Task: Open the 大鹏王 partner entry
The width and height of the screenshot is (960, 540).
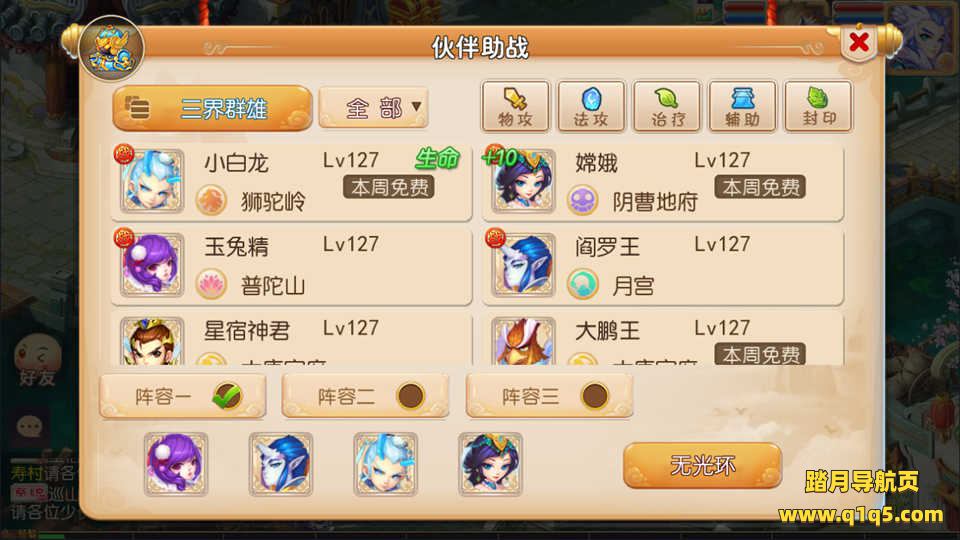Action: click(663, 340)
